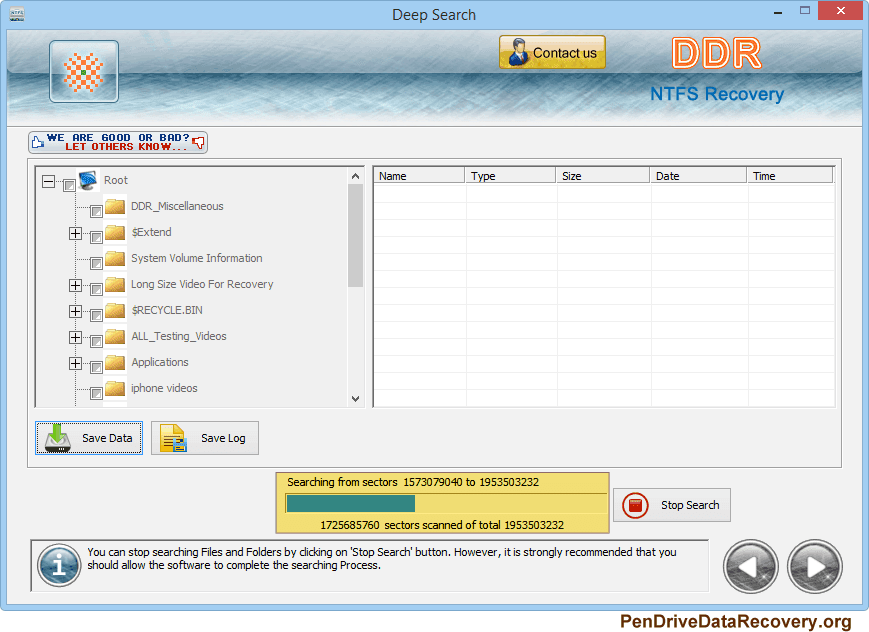This screenshot has width=869, height=632.
Task: Click the orange checkered DDR logo icon
Action: [84, 72]
